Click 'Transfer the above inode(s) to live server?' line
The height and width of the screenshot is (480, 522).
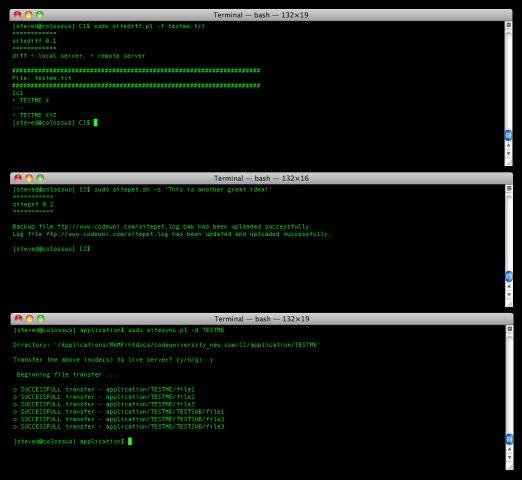pos(113,360)
